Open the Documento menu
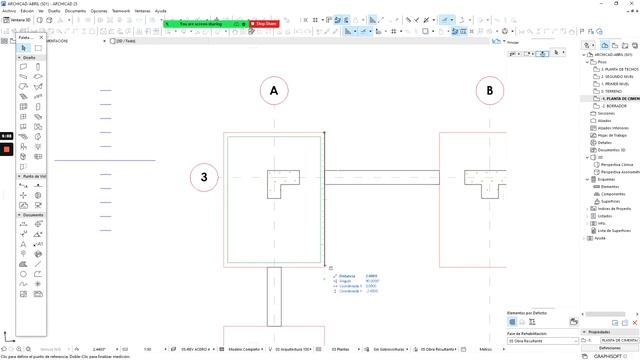 coord(76,11)
